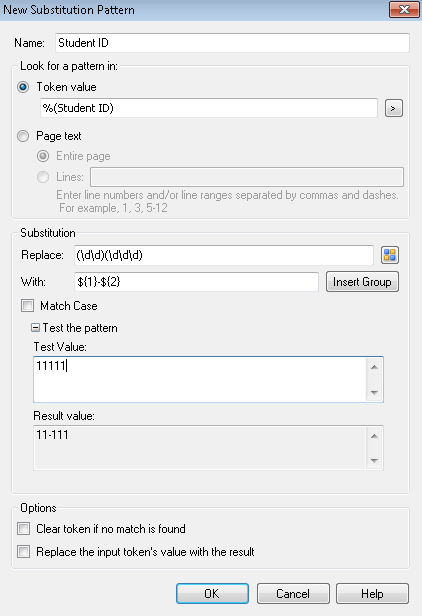
Task: Click into the With replacement field
Action: pos(196,282)
